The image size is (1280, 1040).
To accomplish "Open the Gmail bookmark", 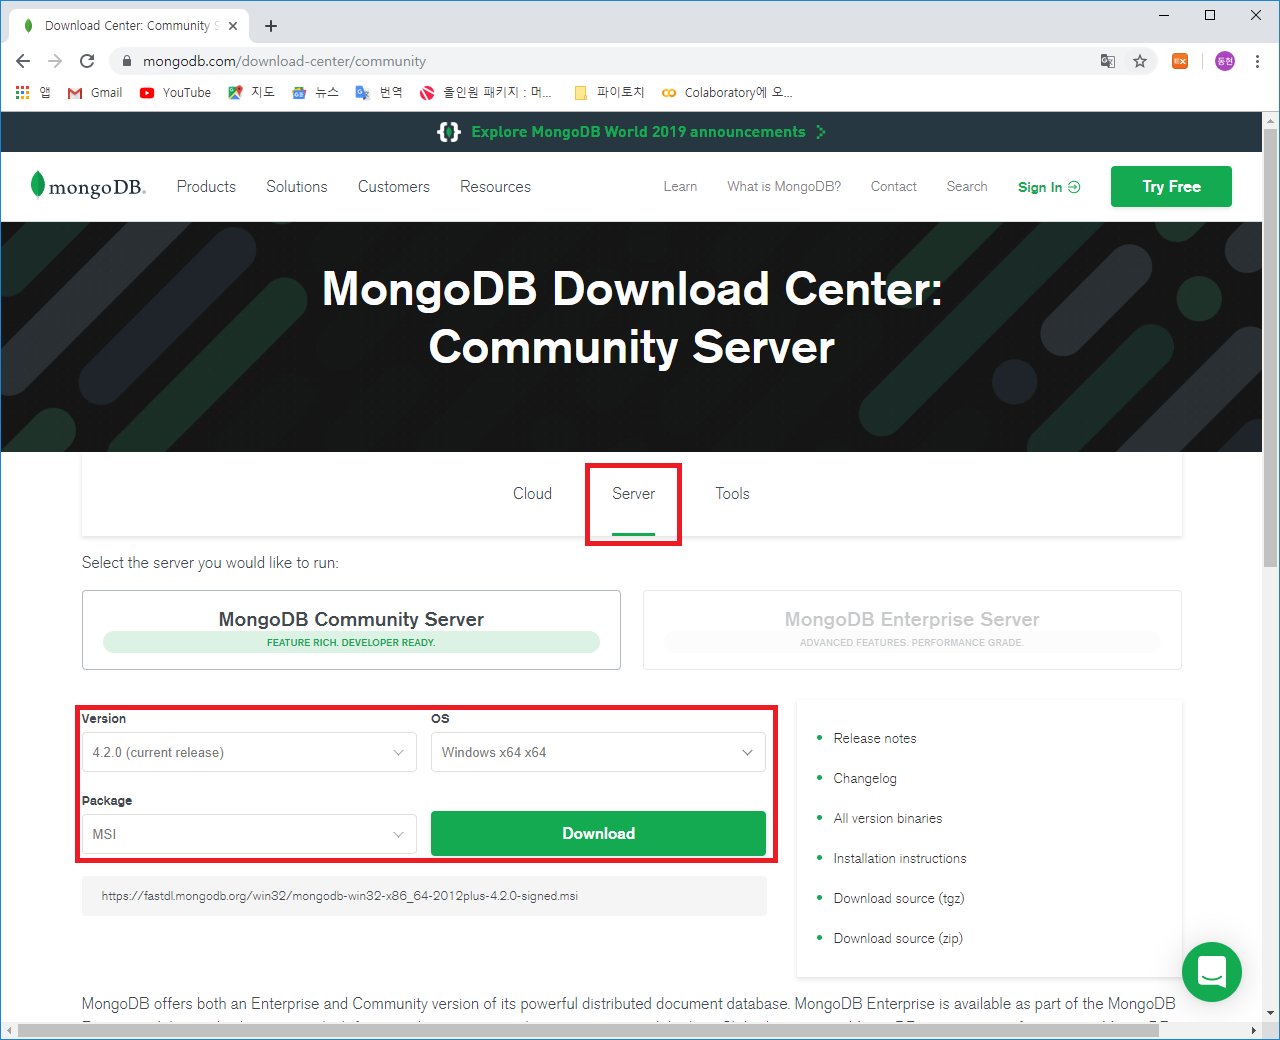I will 95,92.
